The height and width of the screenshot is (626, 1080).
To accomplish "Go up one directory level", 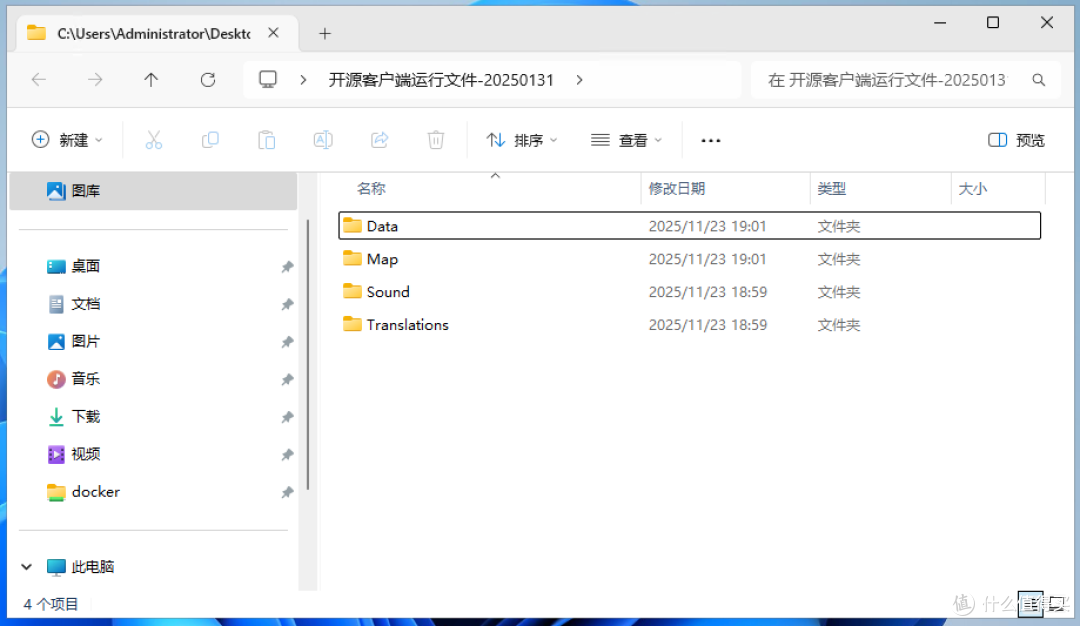I will tap(151, 80).
